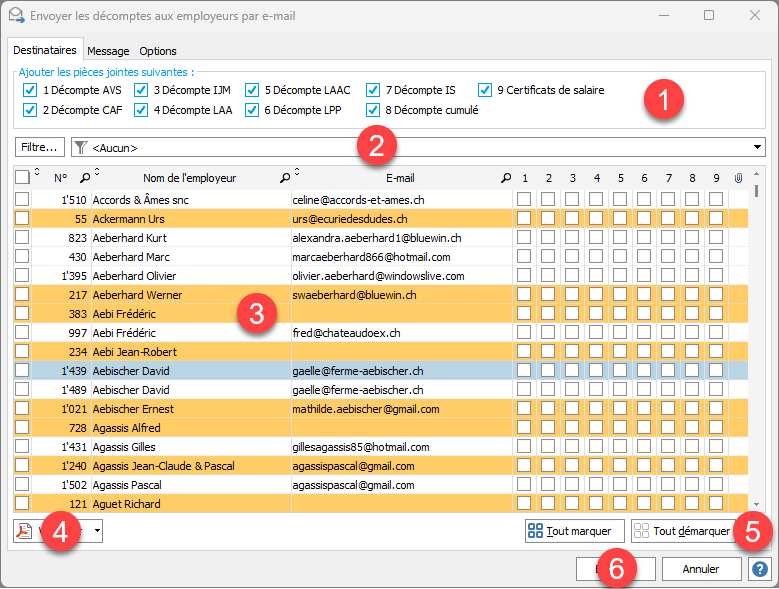The width and height of the screenshot is (779, 589).
Task: Click search magnifier in N° column header
Action: click(84, 178)
